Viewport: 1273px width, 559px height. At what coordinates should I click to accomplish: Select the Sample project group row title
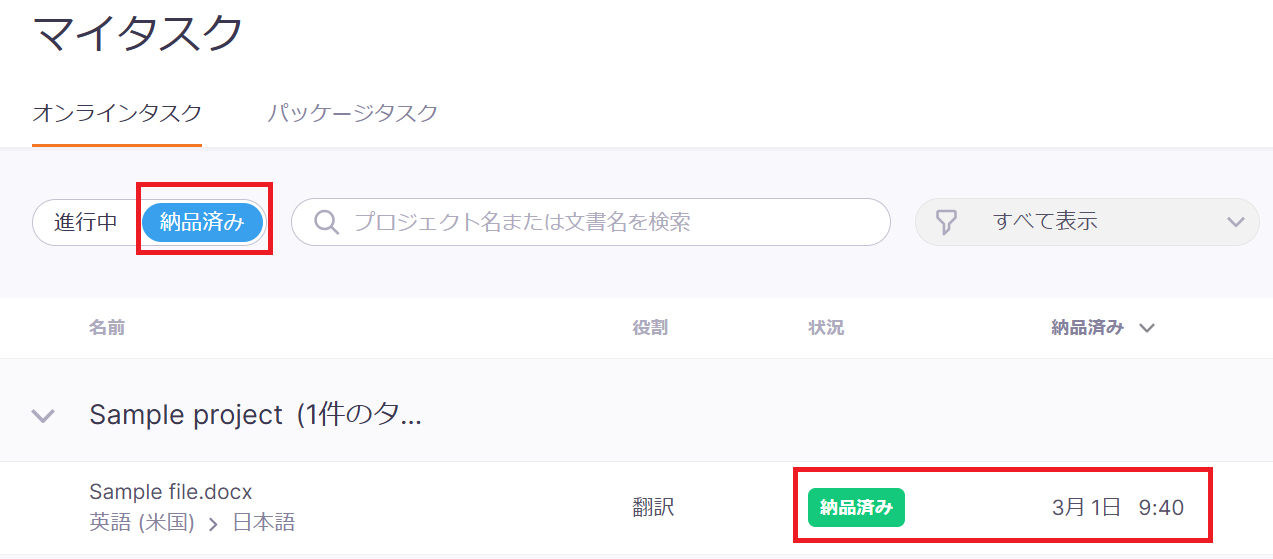click(255, 415)
